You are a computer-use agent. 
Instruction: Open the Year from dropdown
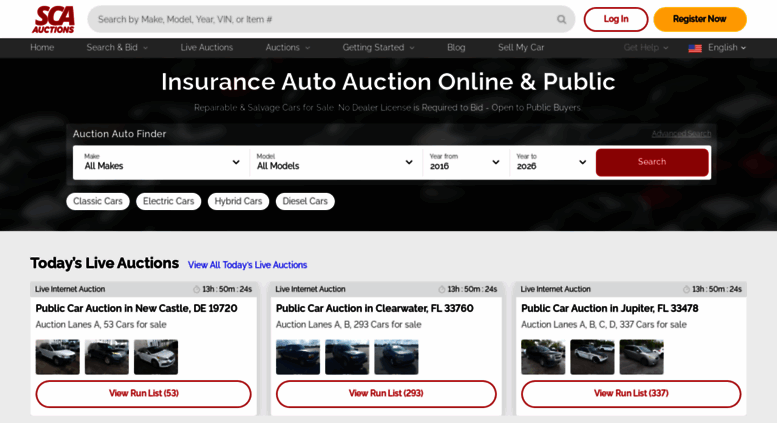point(464,162)
